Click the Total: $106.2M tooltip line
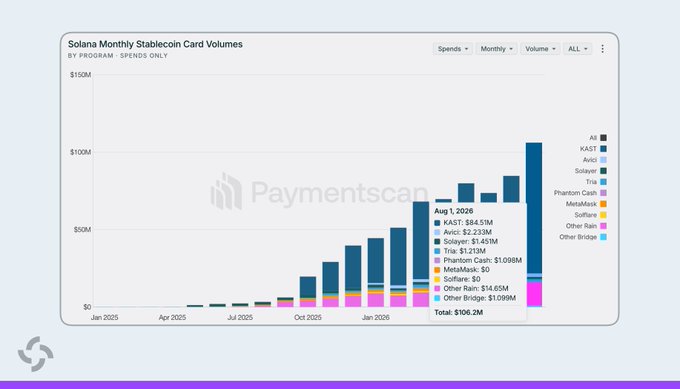The image size is (680, 389). tap(458, 312)
